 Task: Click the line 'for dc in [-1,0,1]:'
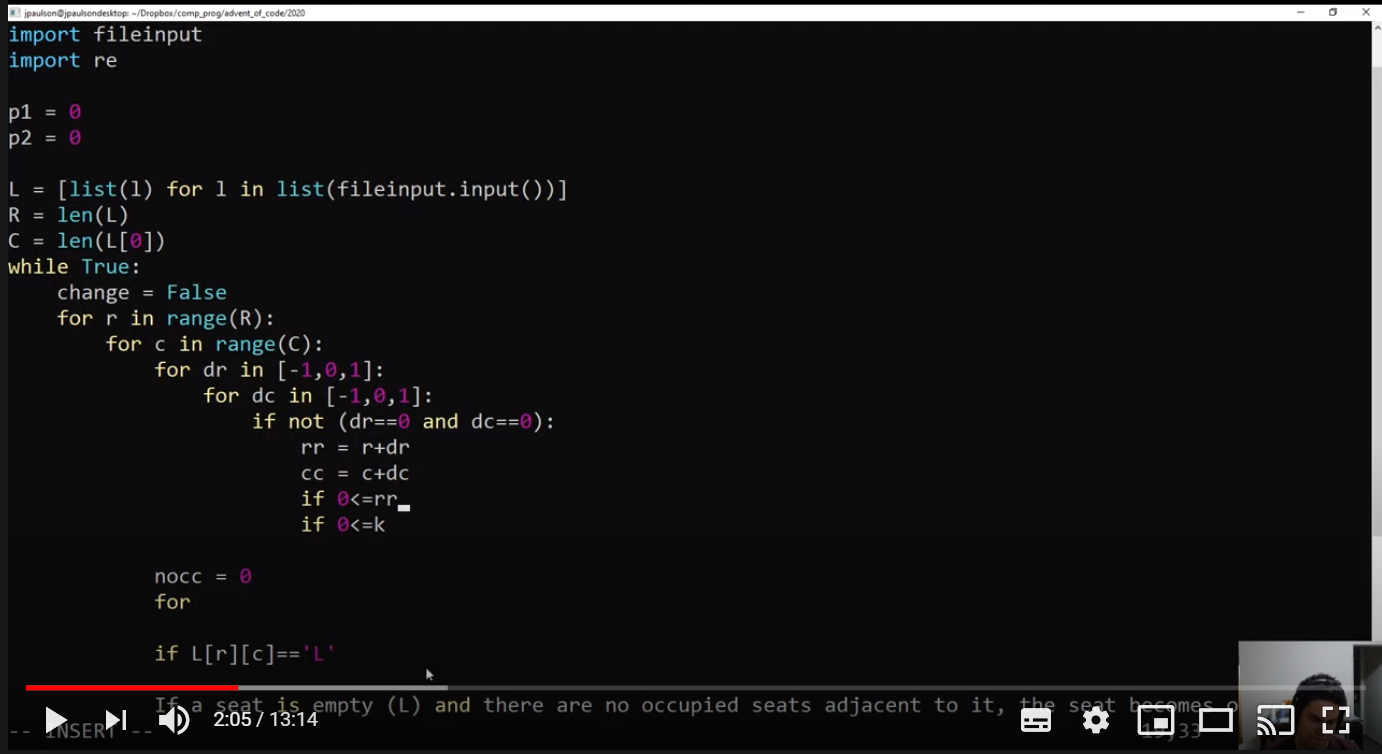pos(319,397)
